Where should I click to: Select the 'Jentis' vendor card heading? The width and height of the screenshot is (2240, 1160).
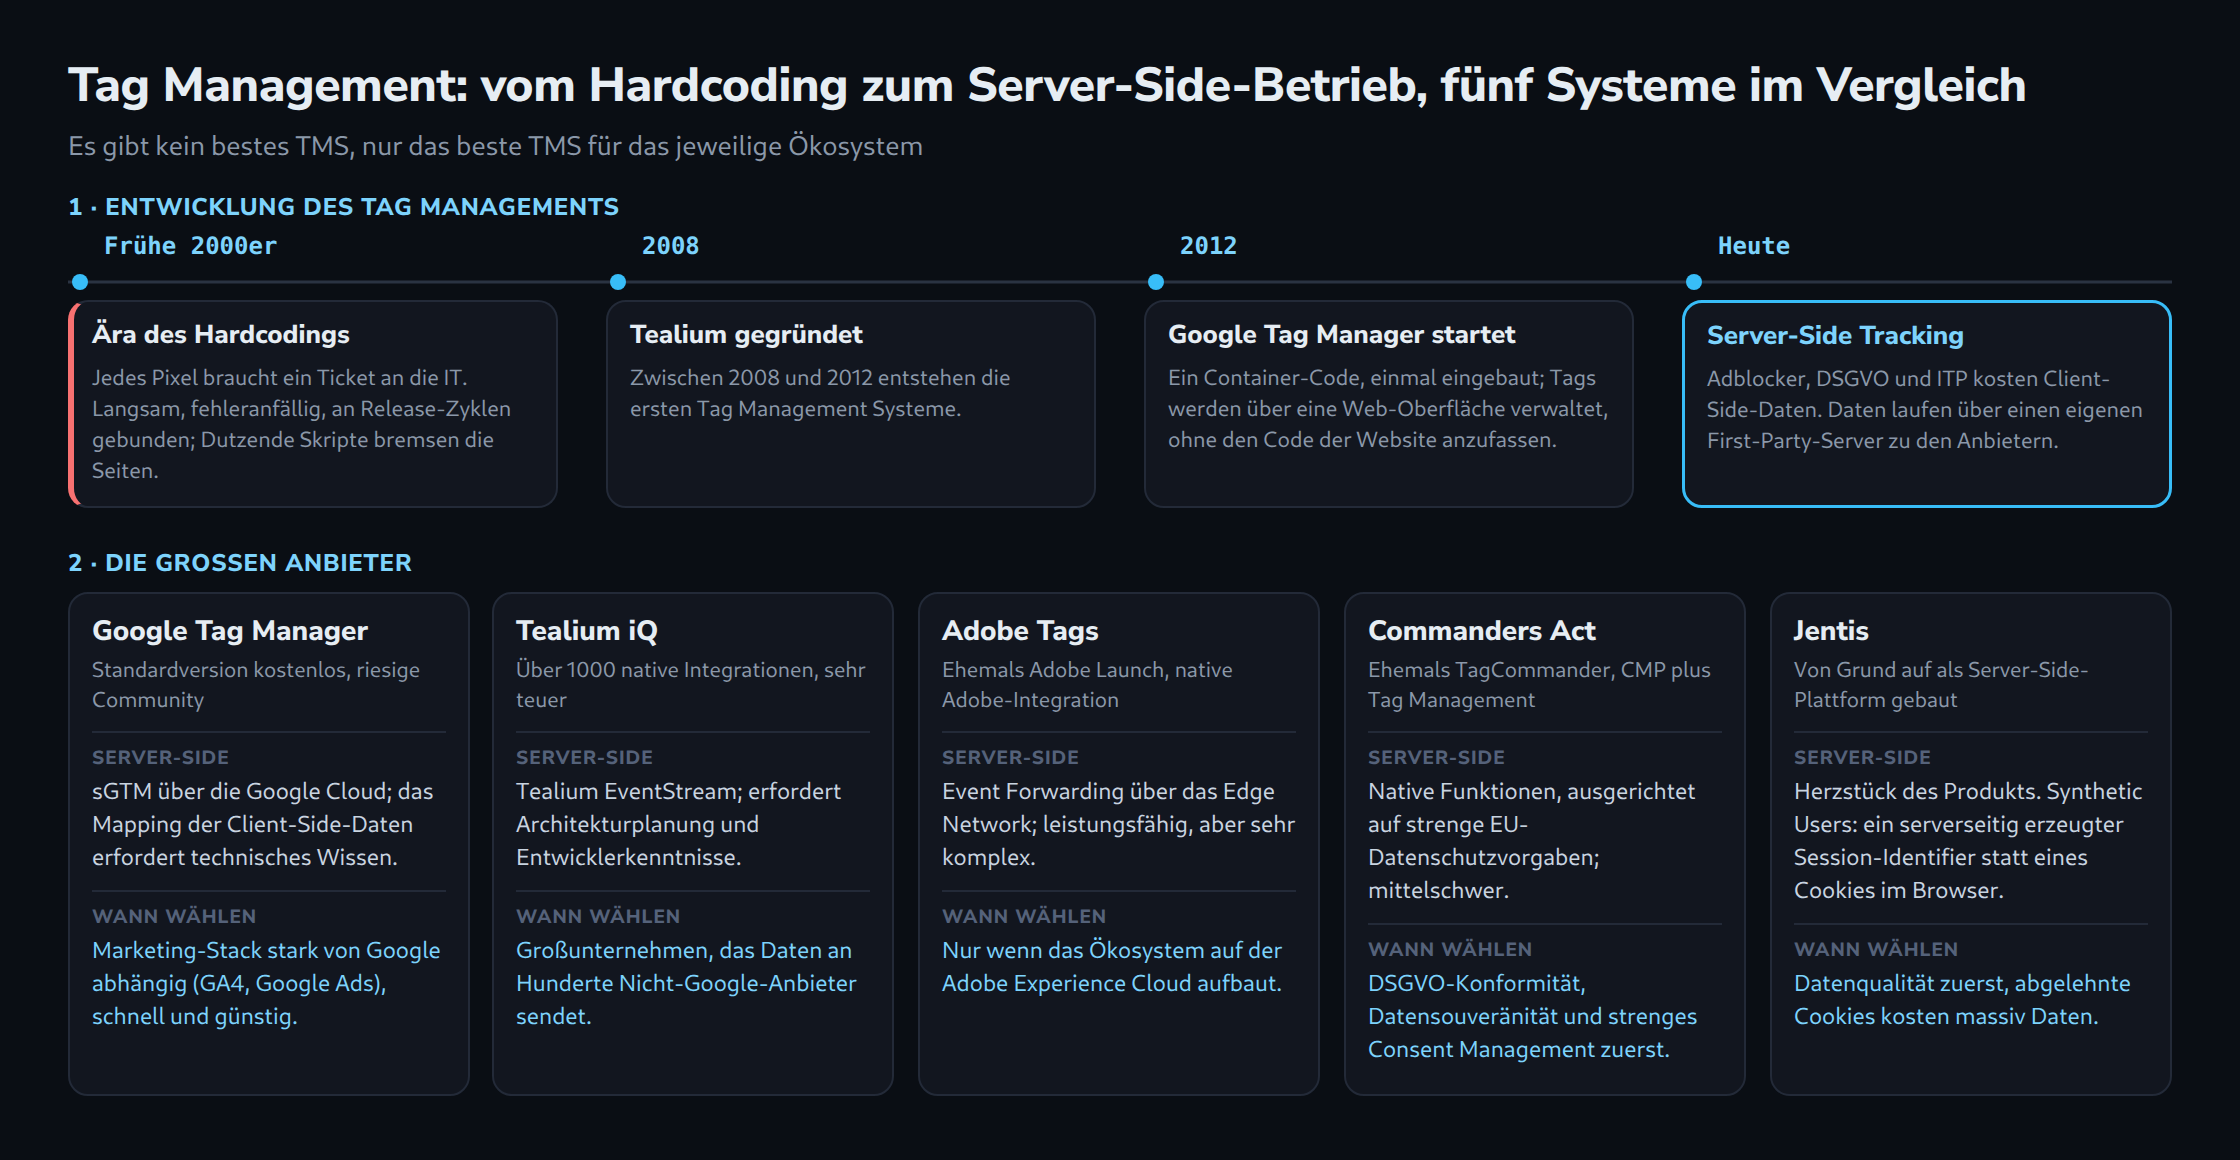pyautogui.click(x=1831, y=630)
